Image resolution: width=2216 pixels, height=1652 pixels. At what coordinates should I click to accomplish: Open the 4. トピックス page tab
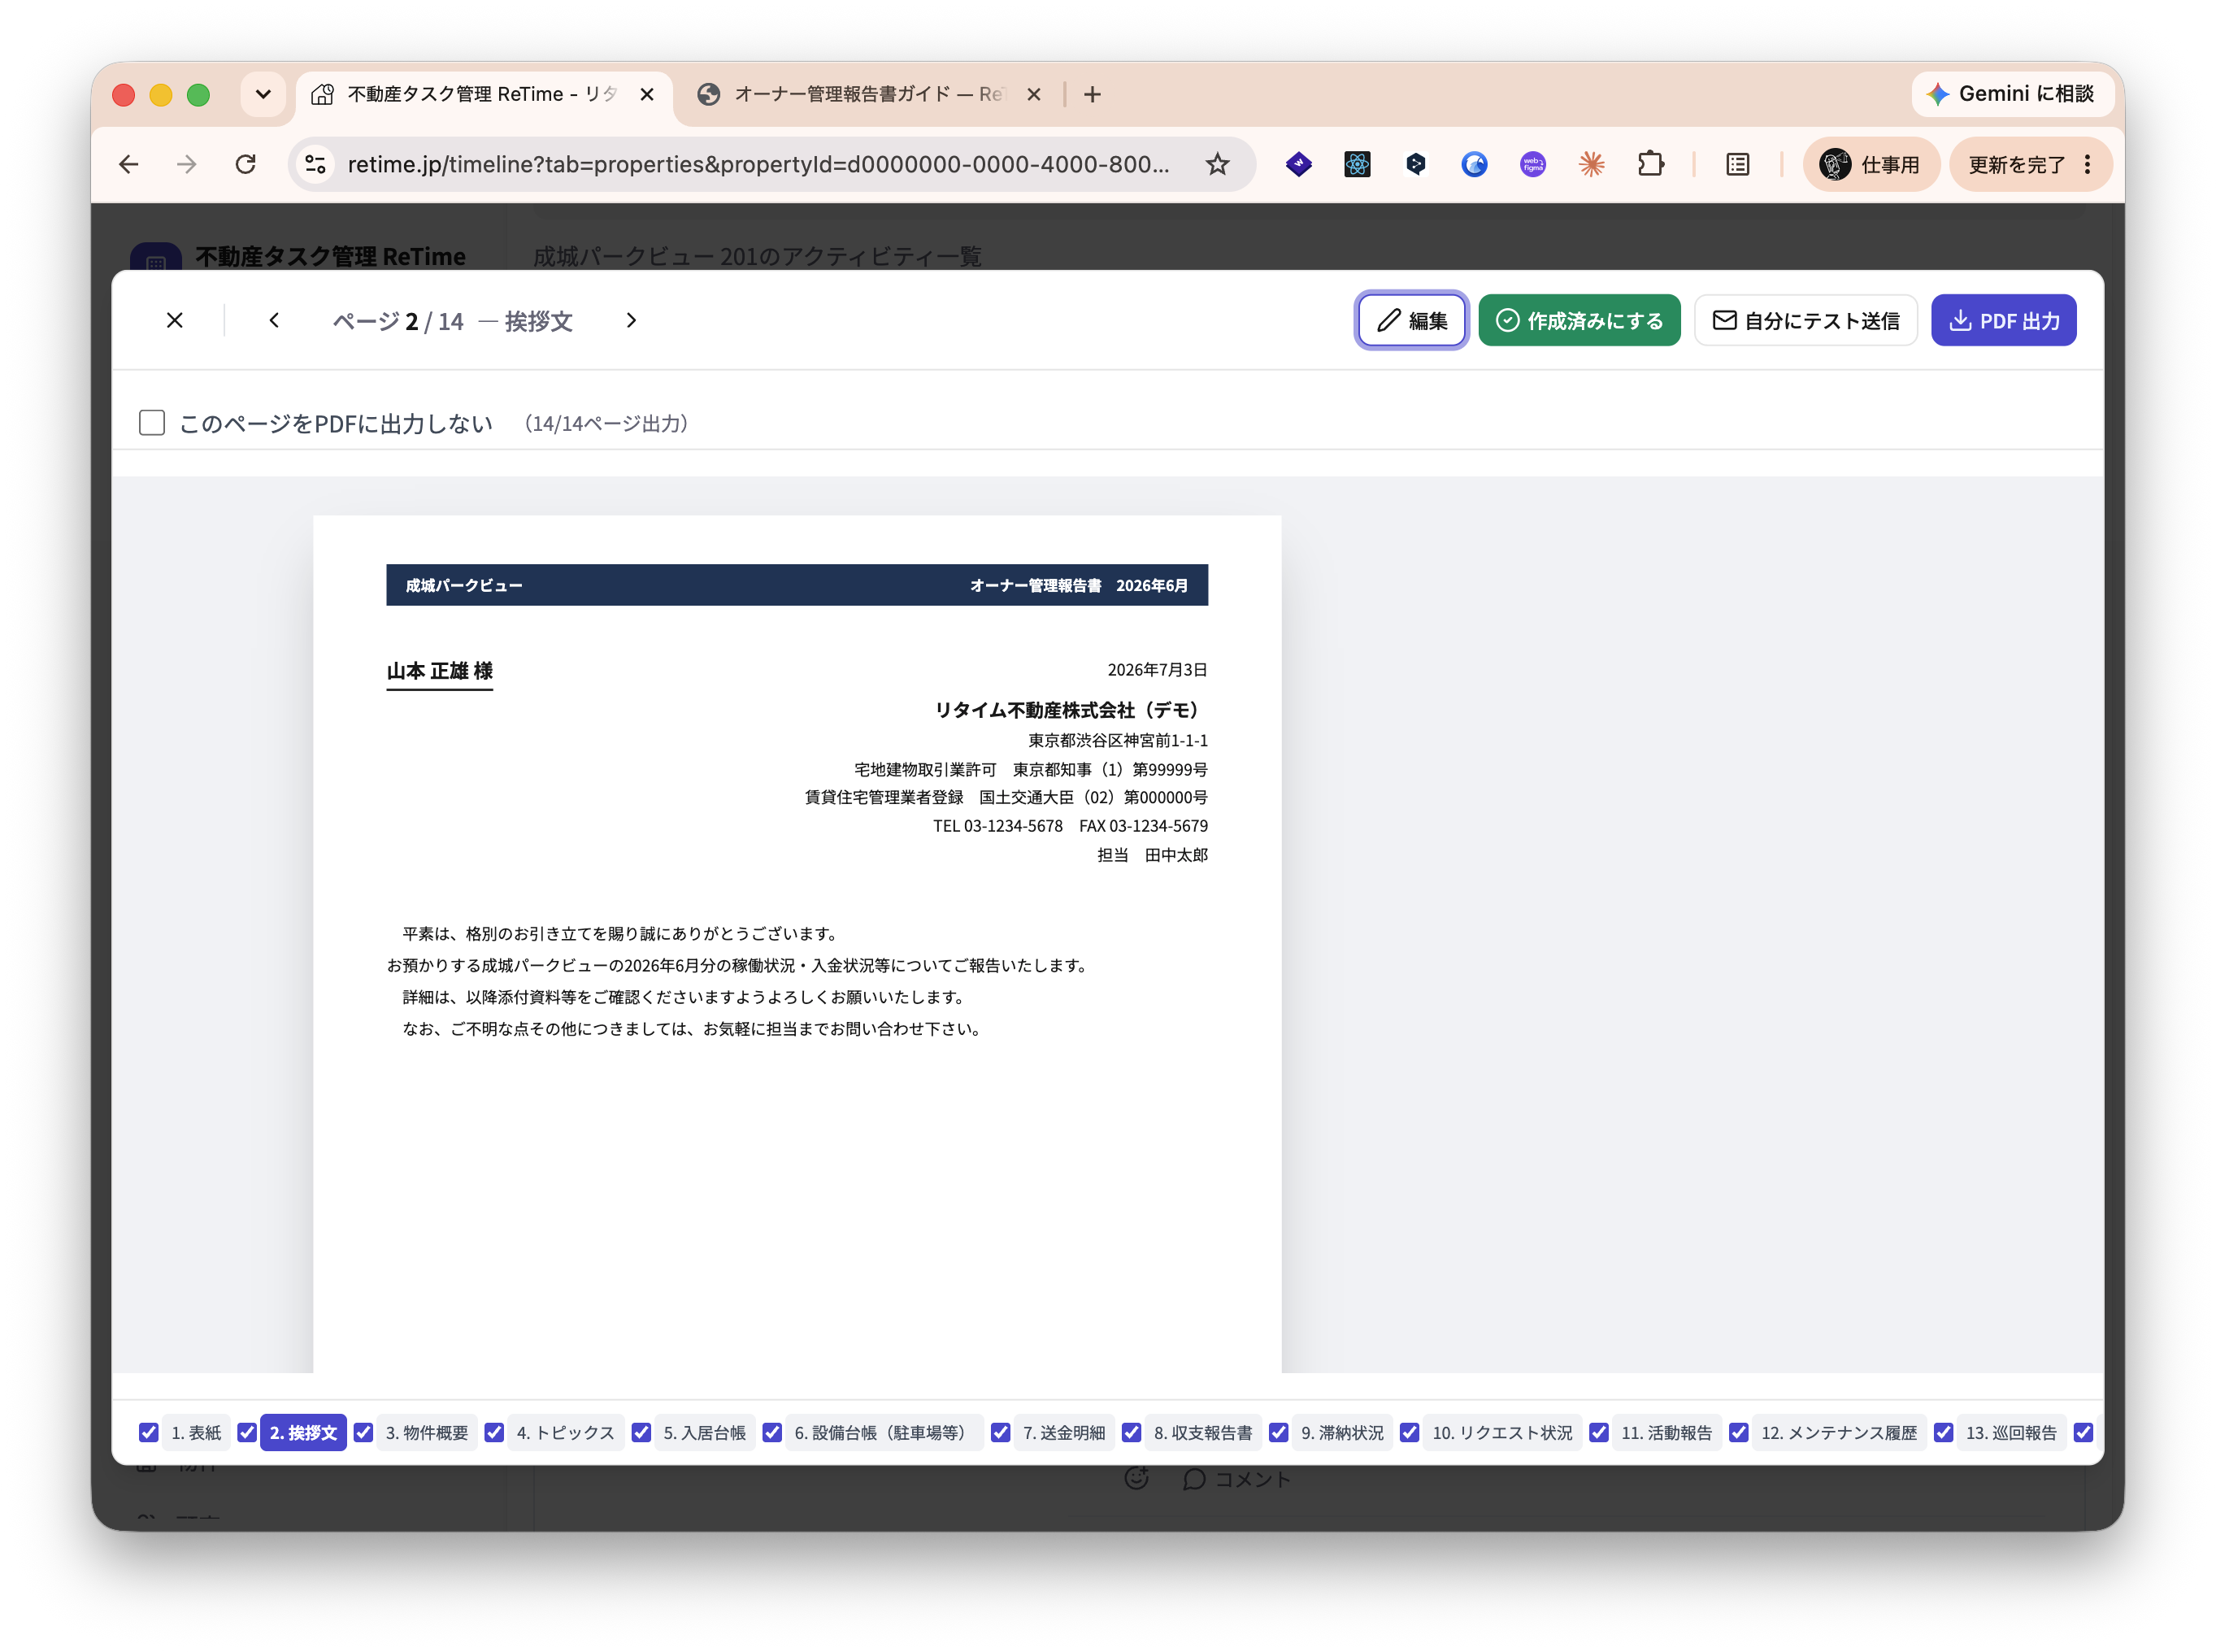[565, 1432]
